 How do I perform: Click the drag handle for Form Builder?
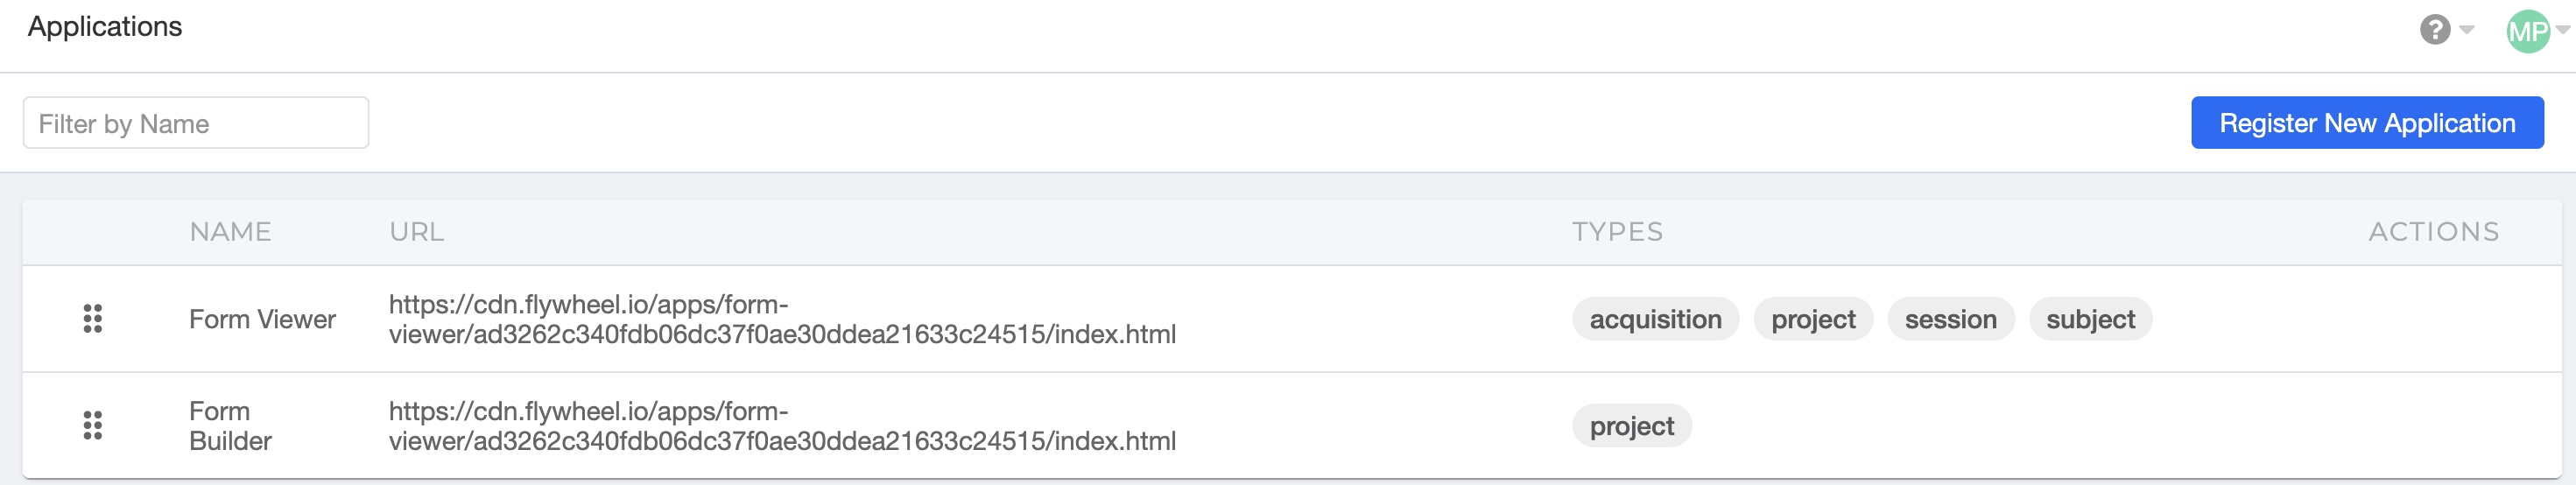(92, 426)
